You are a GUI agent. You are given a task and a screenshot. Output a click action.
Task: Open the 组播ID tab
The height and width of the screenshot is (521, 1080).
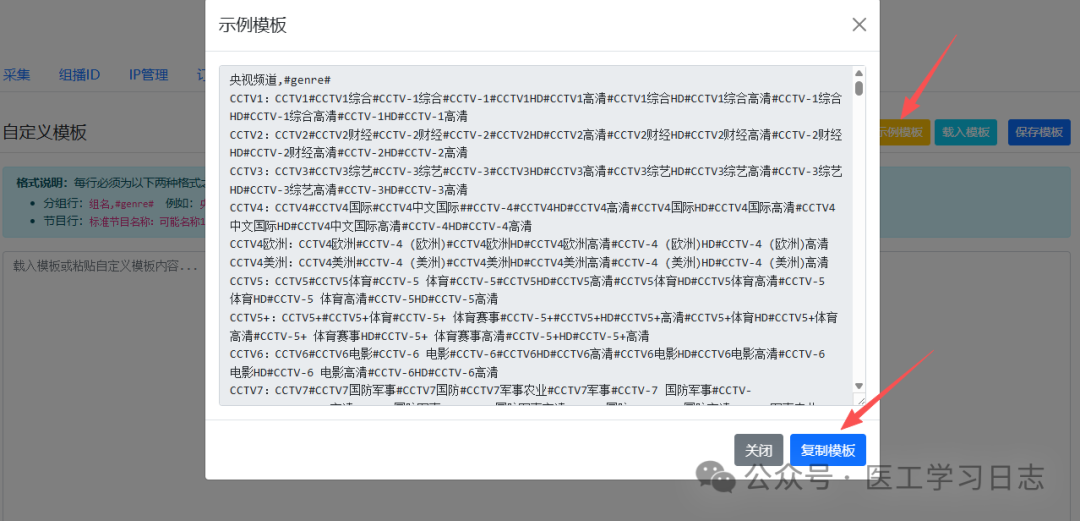tap(79, 75)
